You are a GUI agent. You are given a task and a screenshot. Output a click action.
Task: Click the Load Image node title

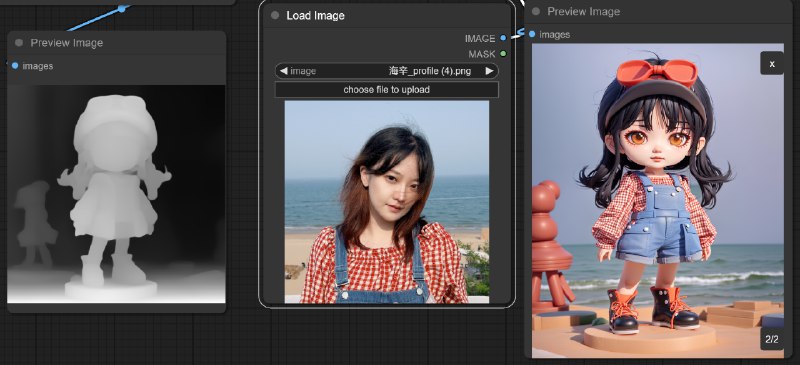[315, 16]
